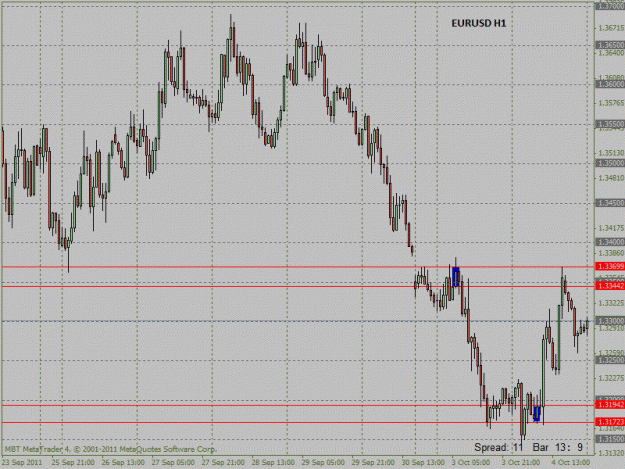Click the 23 Sep 2011 date label

click(22, 463)
